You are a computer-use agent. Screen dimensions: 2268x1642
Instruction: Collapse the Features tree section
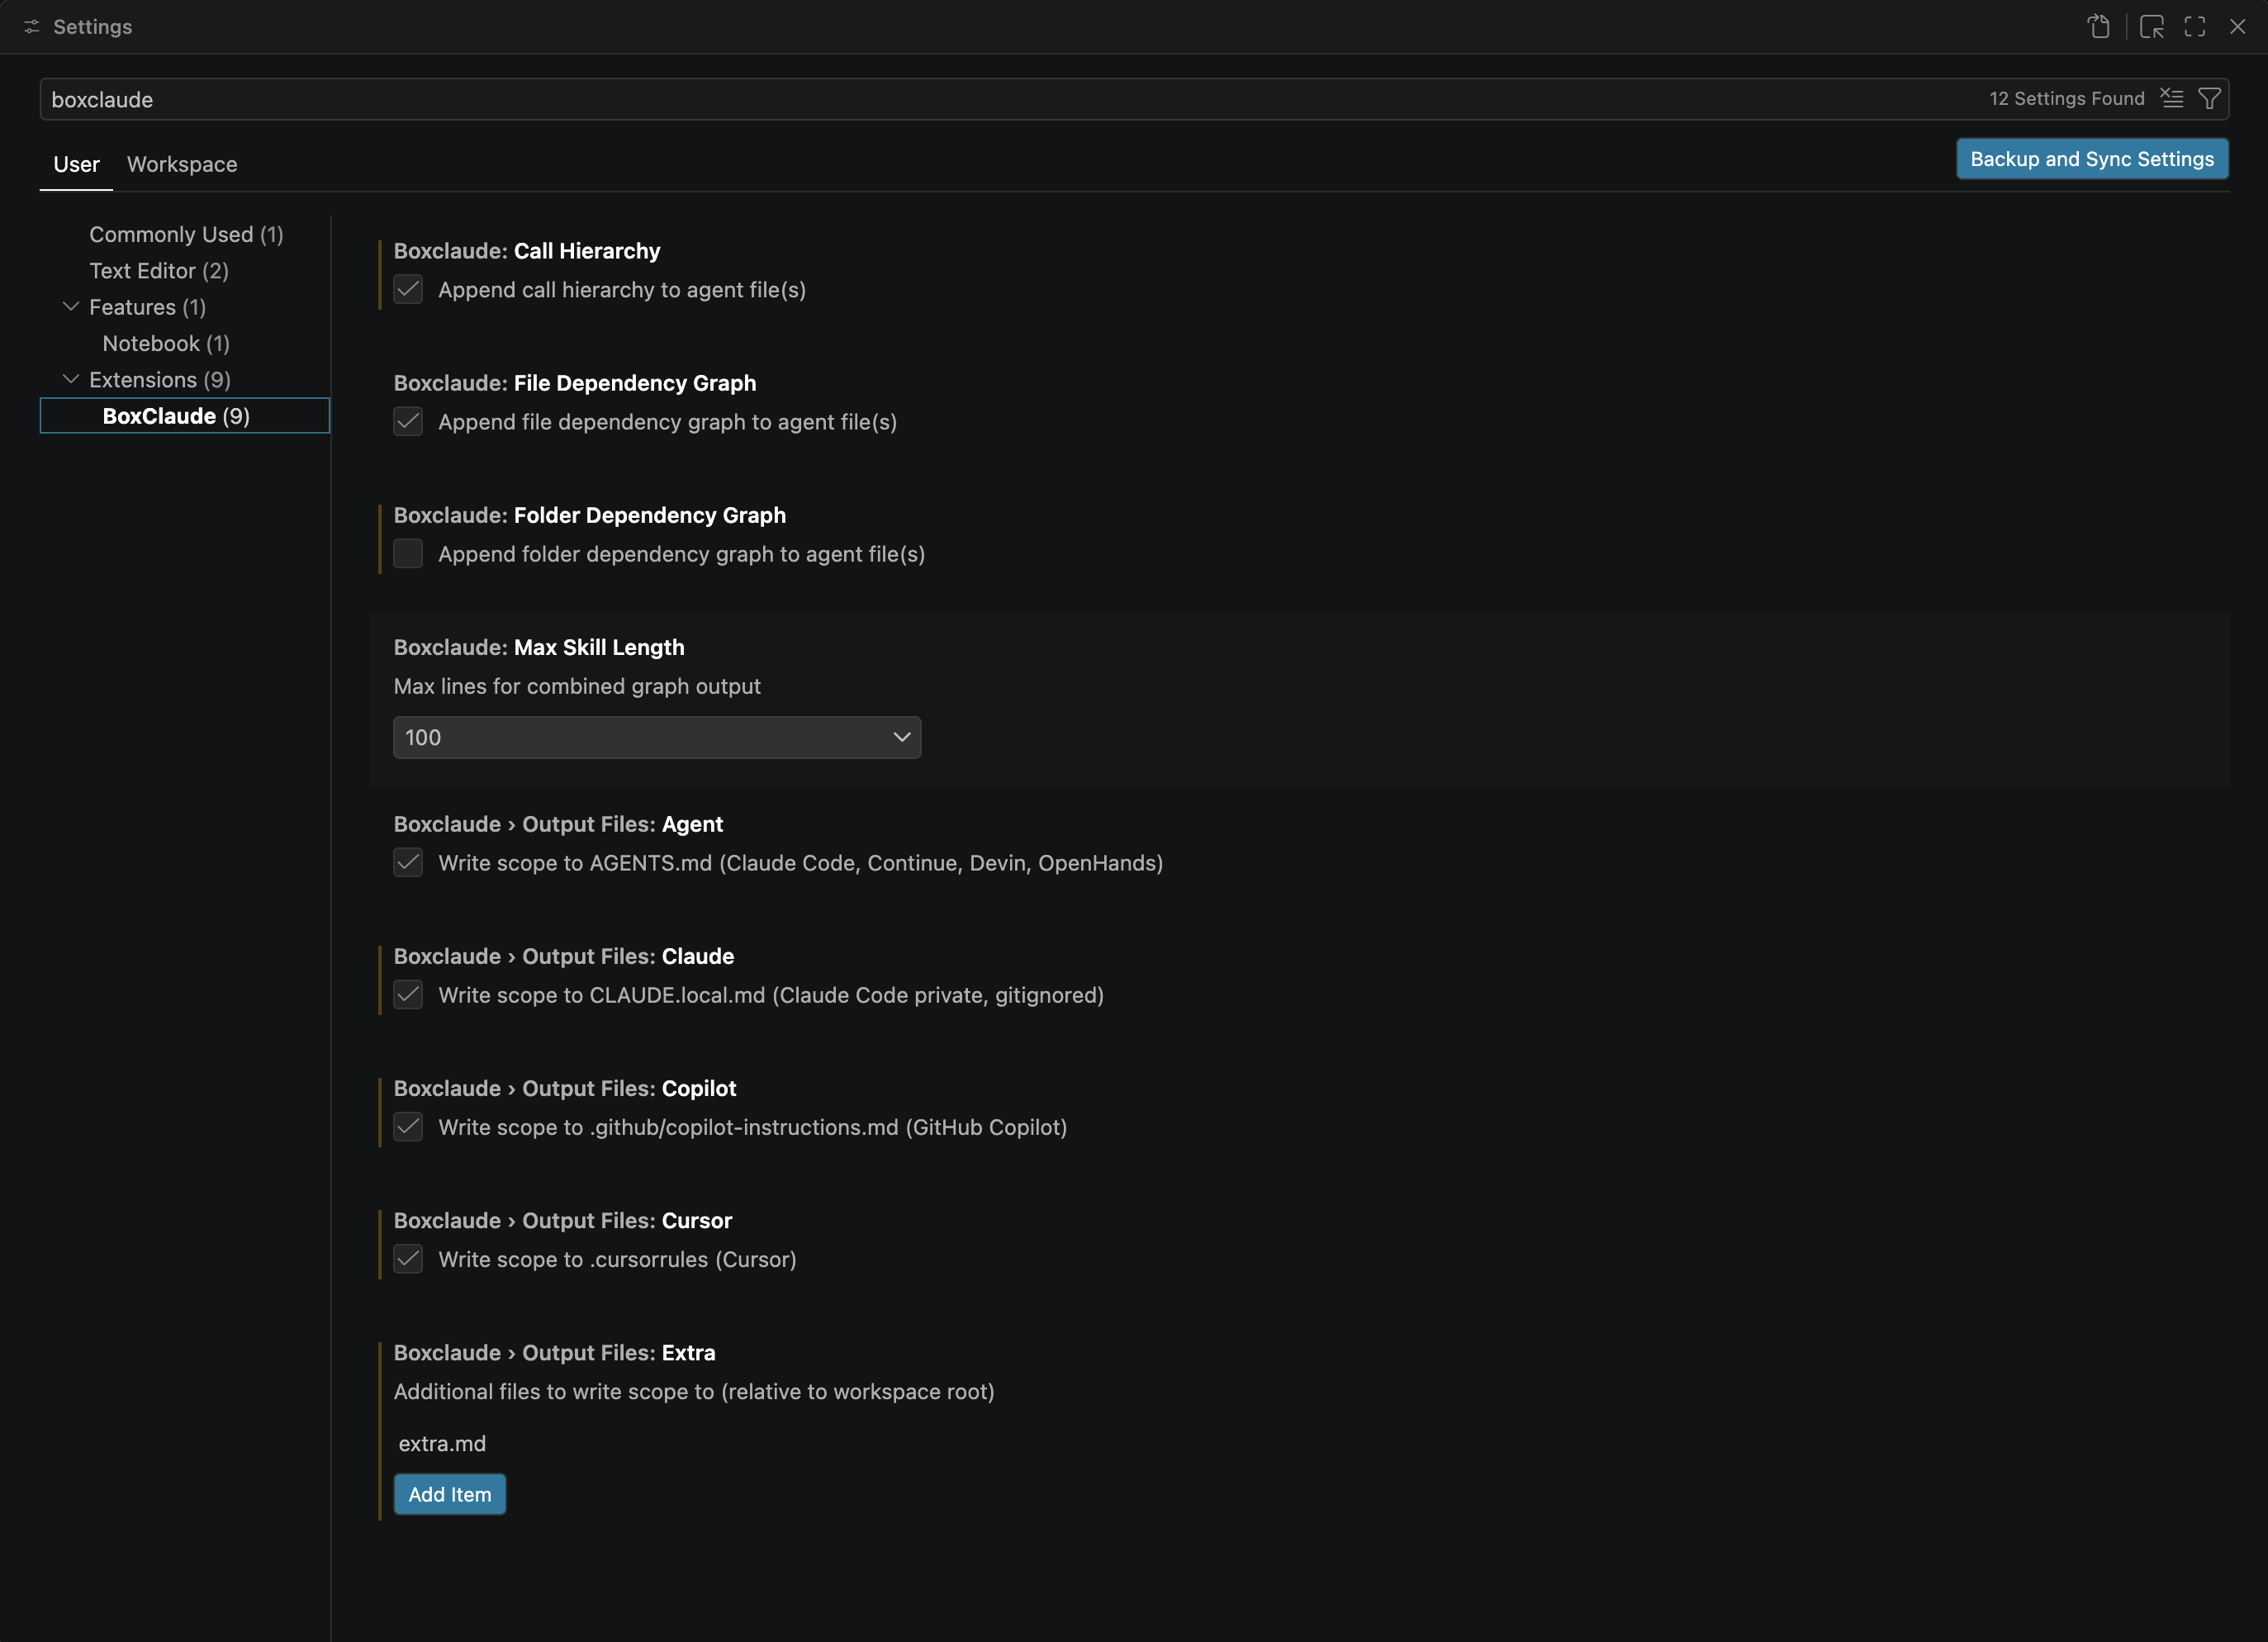[x=70, y=307]
